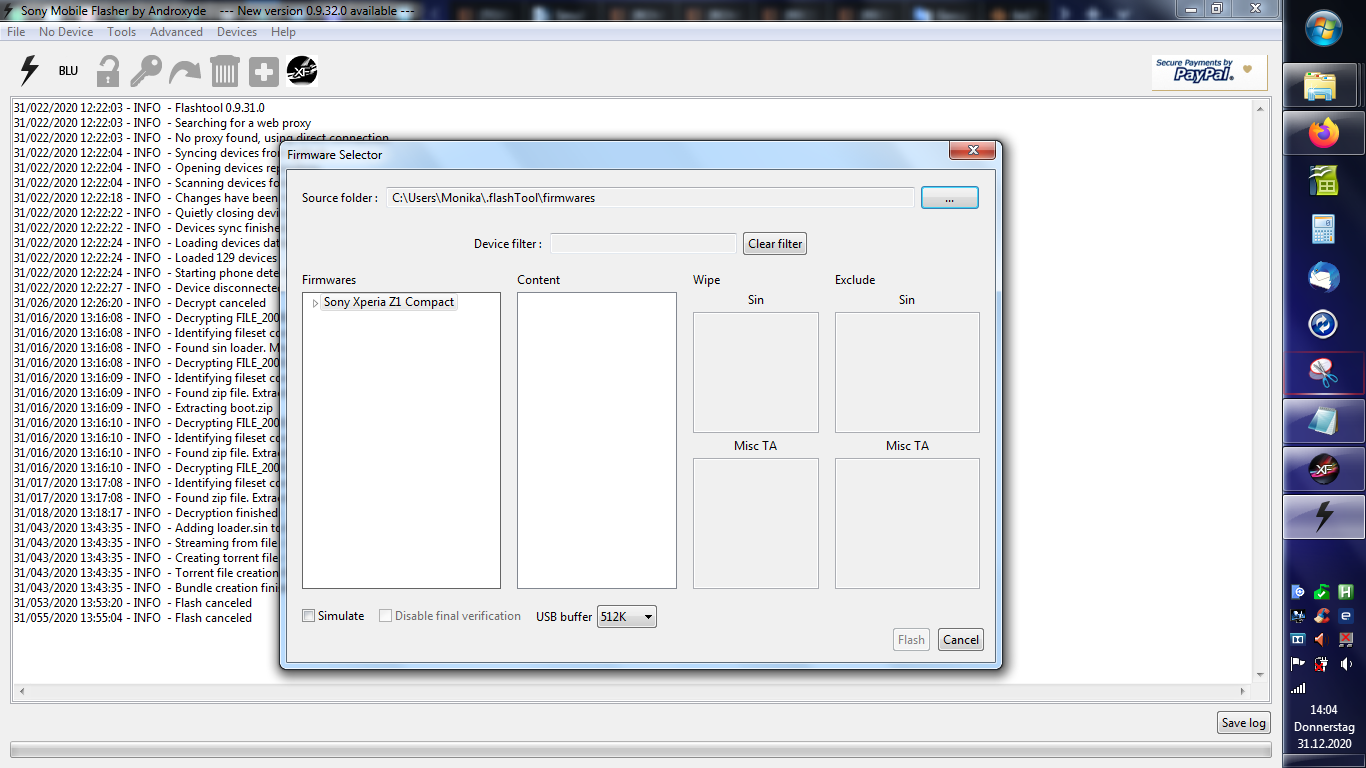1366x768 pixels.
Task: Click the Dolby audio tray icon
Action: click(1298, 639)
